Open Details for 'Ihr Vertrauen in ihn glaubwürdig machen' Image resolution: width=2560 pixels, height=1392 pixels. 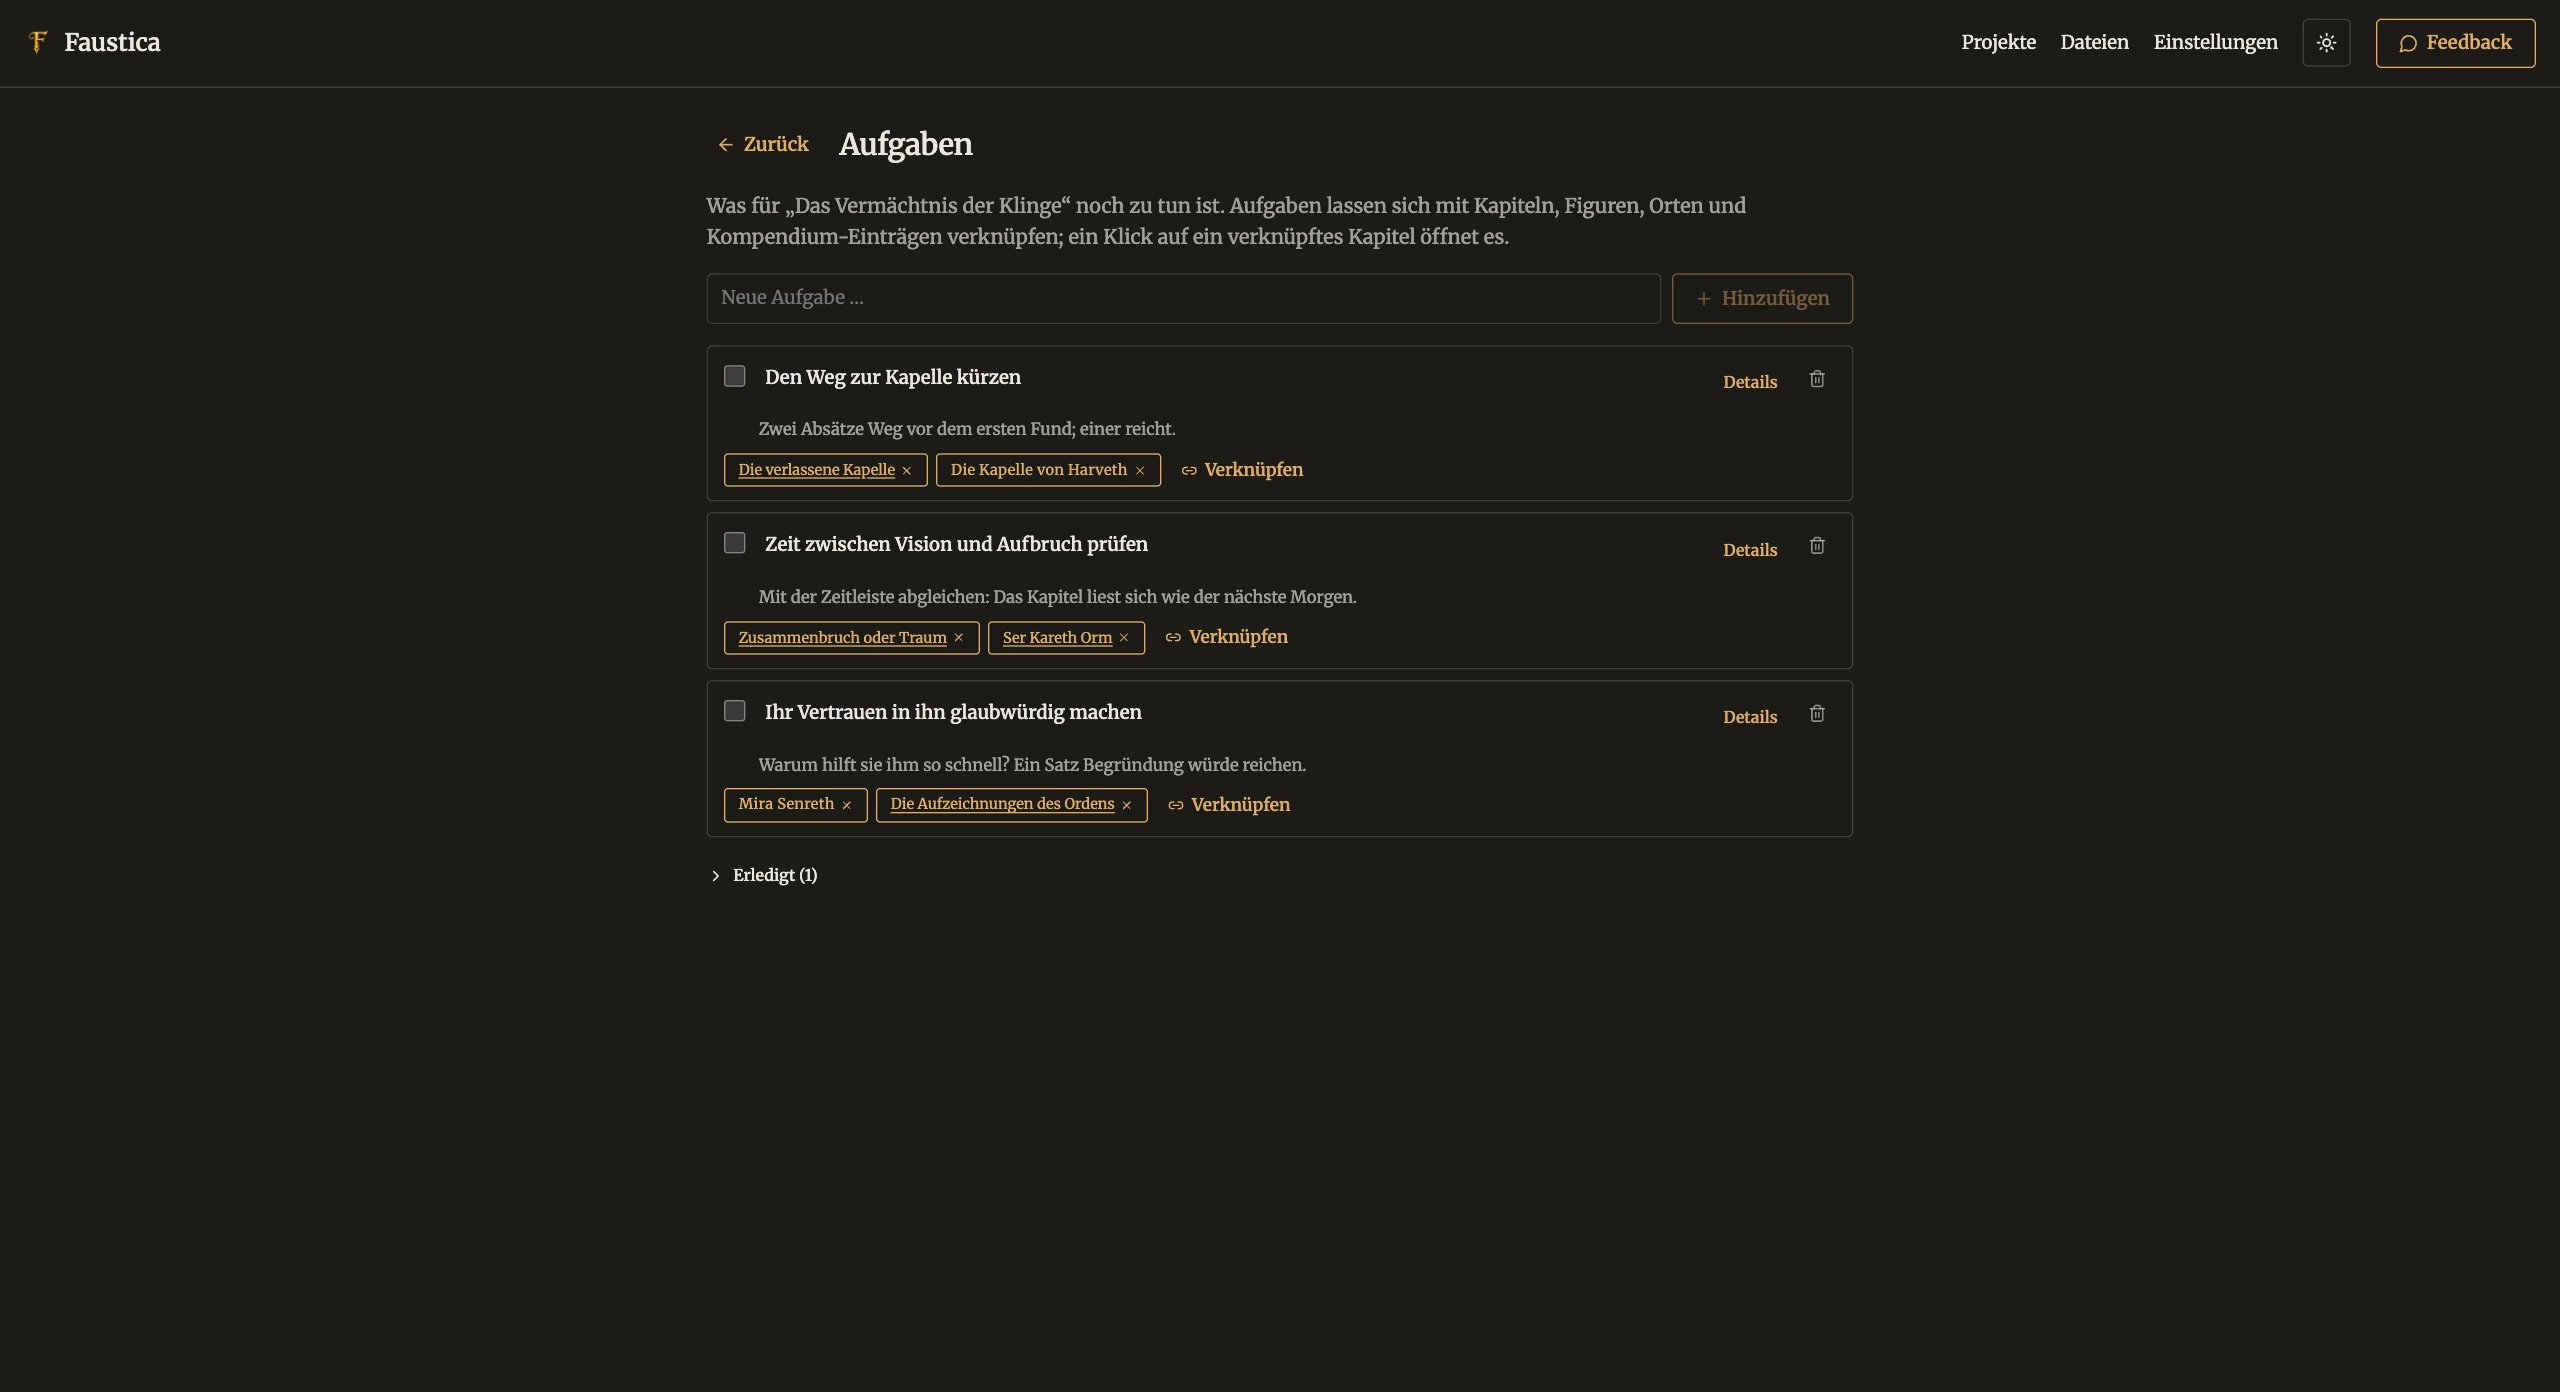pyautogui.click(x=1750, y=717)
